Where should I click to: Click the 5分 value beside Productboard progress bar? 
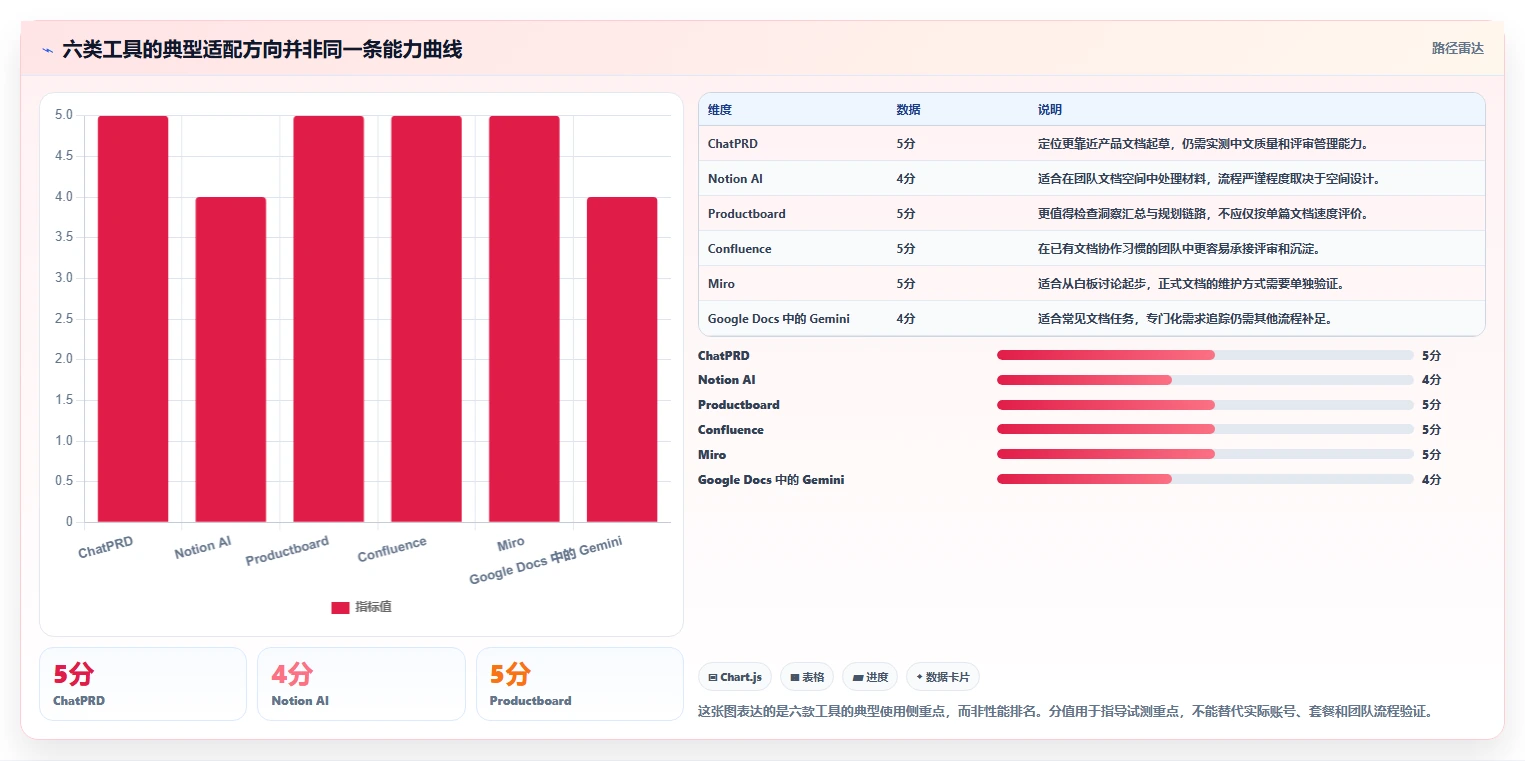coord(1431,405)
